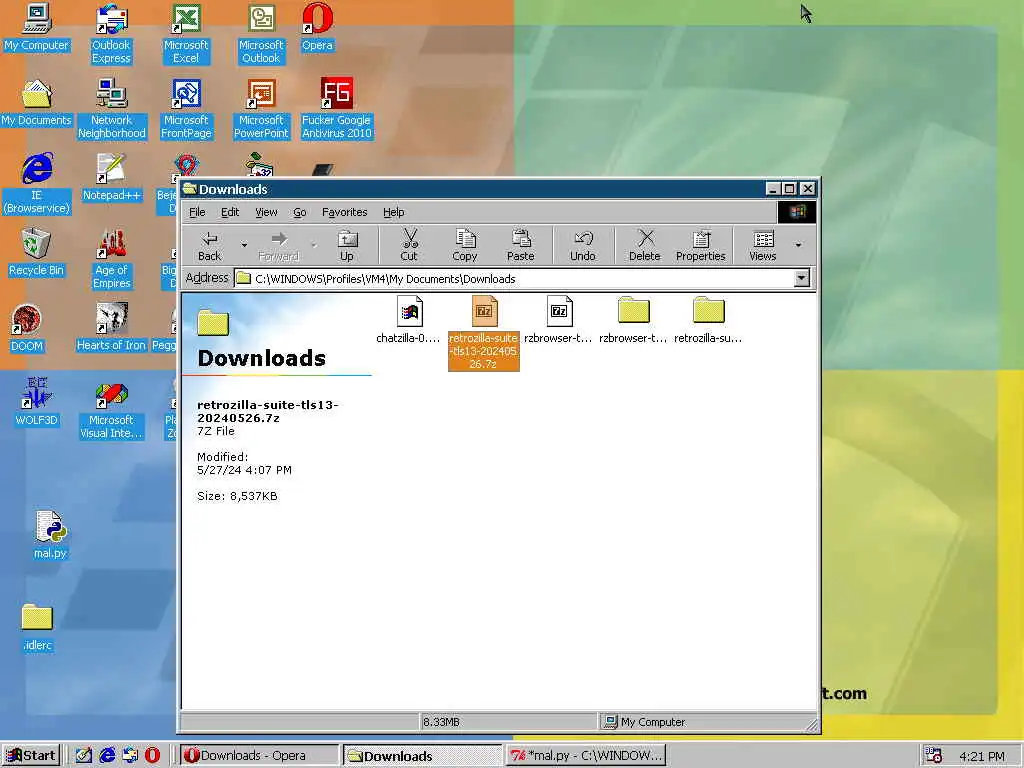
Task: Select rzbrowser 7z archive file
Action: pyautogui.click(x=558, y=320)
